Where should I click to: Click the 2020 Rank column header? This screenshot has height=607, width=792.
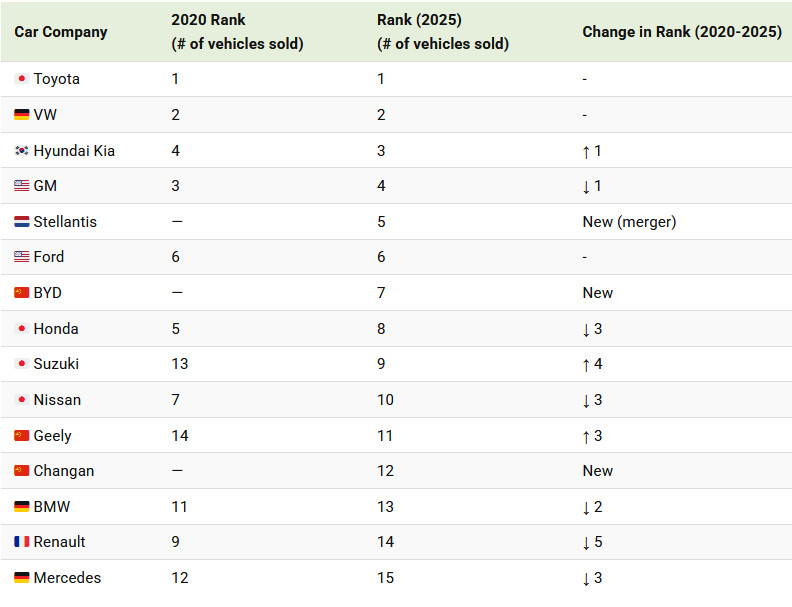237,32
